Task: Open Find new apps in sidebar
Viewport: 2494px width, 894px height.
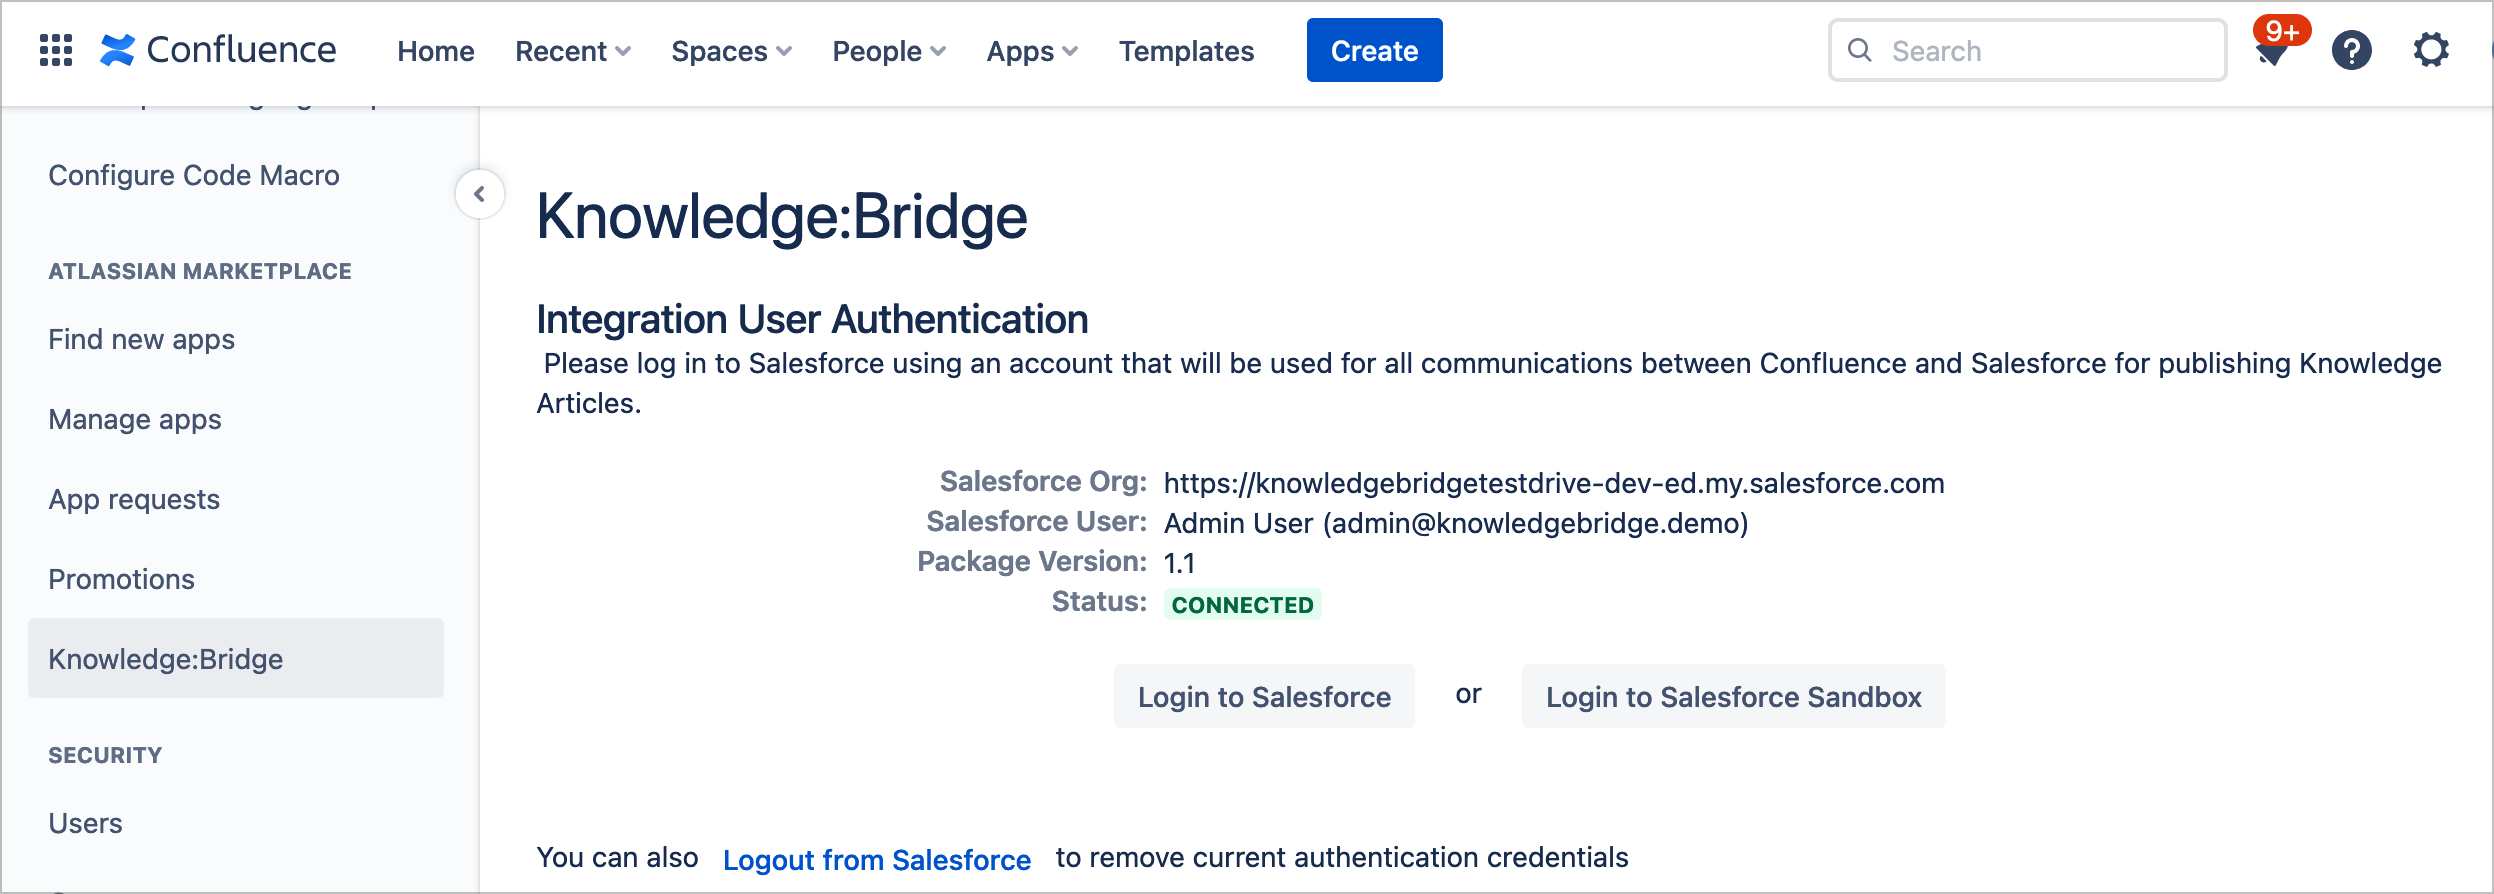Action: pyautogui.click(x=141, y=339)
